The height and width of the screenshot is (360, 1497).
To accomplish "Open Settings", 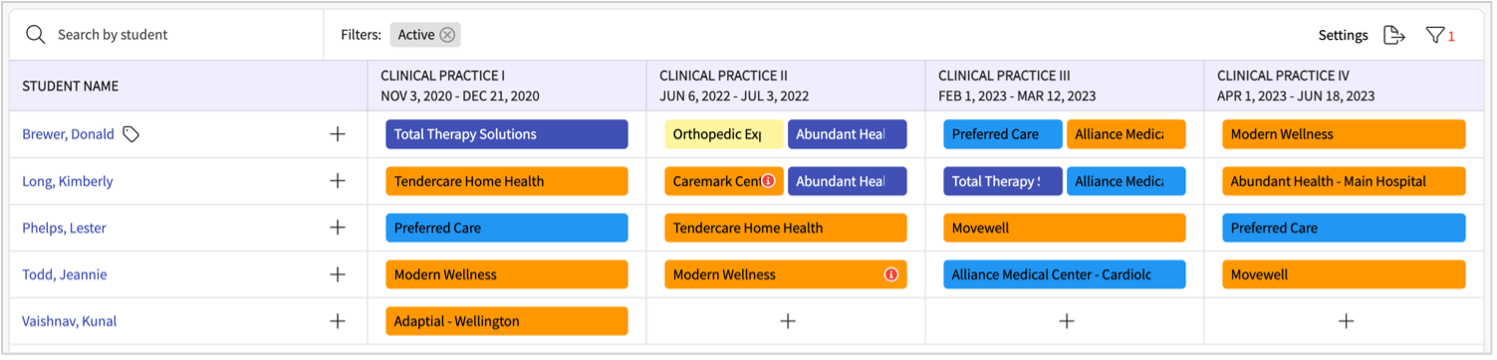I will click(x=1343, y=35).
